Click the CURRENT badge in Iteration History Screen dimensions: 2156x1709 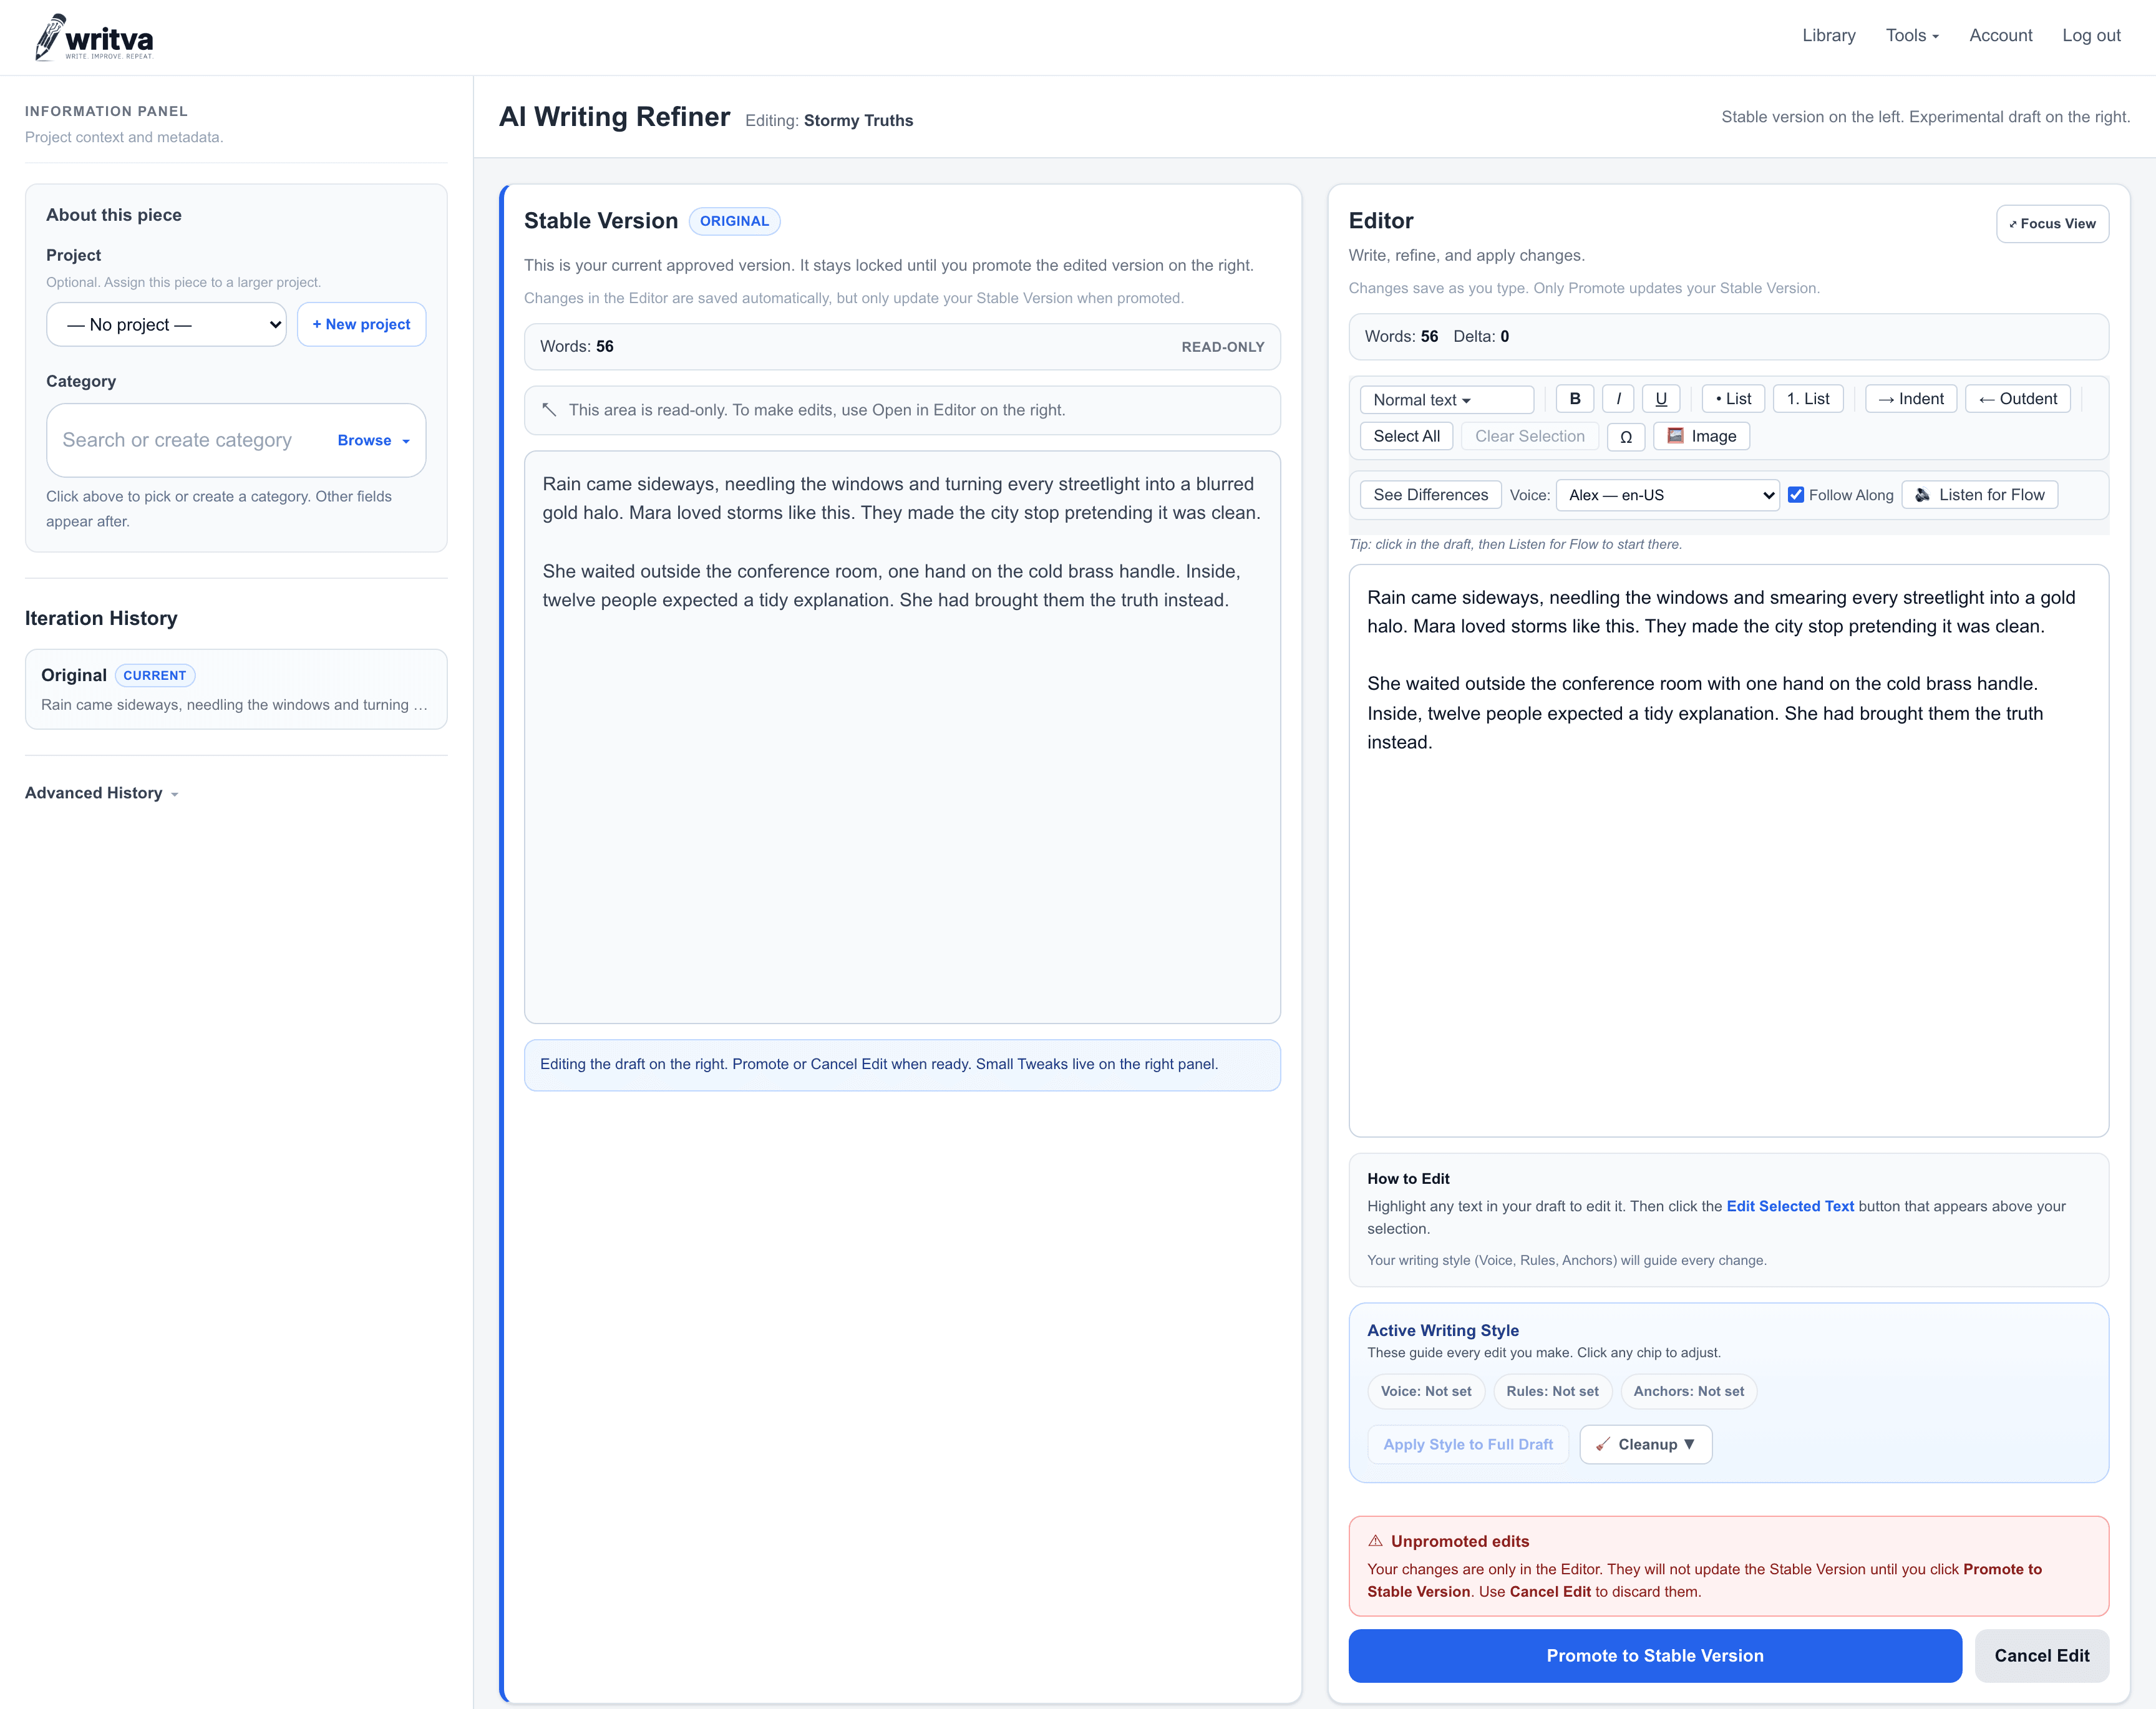[x=155, y=676]
